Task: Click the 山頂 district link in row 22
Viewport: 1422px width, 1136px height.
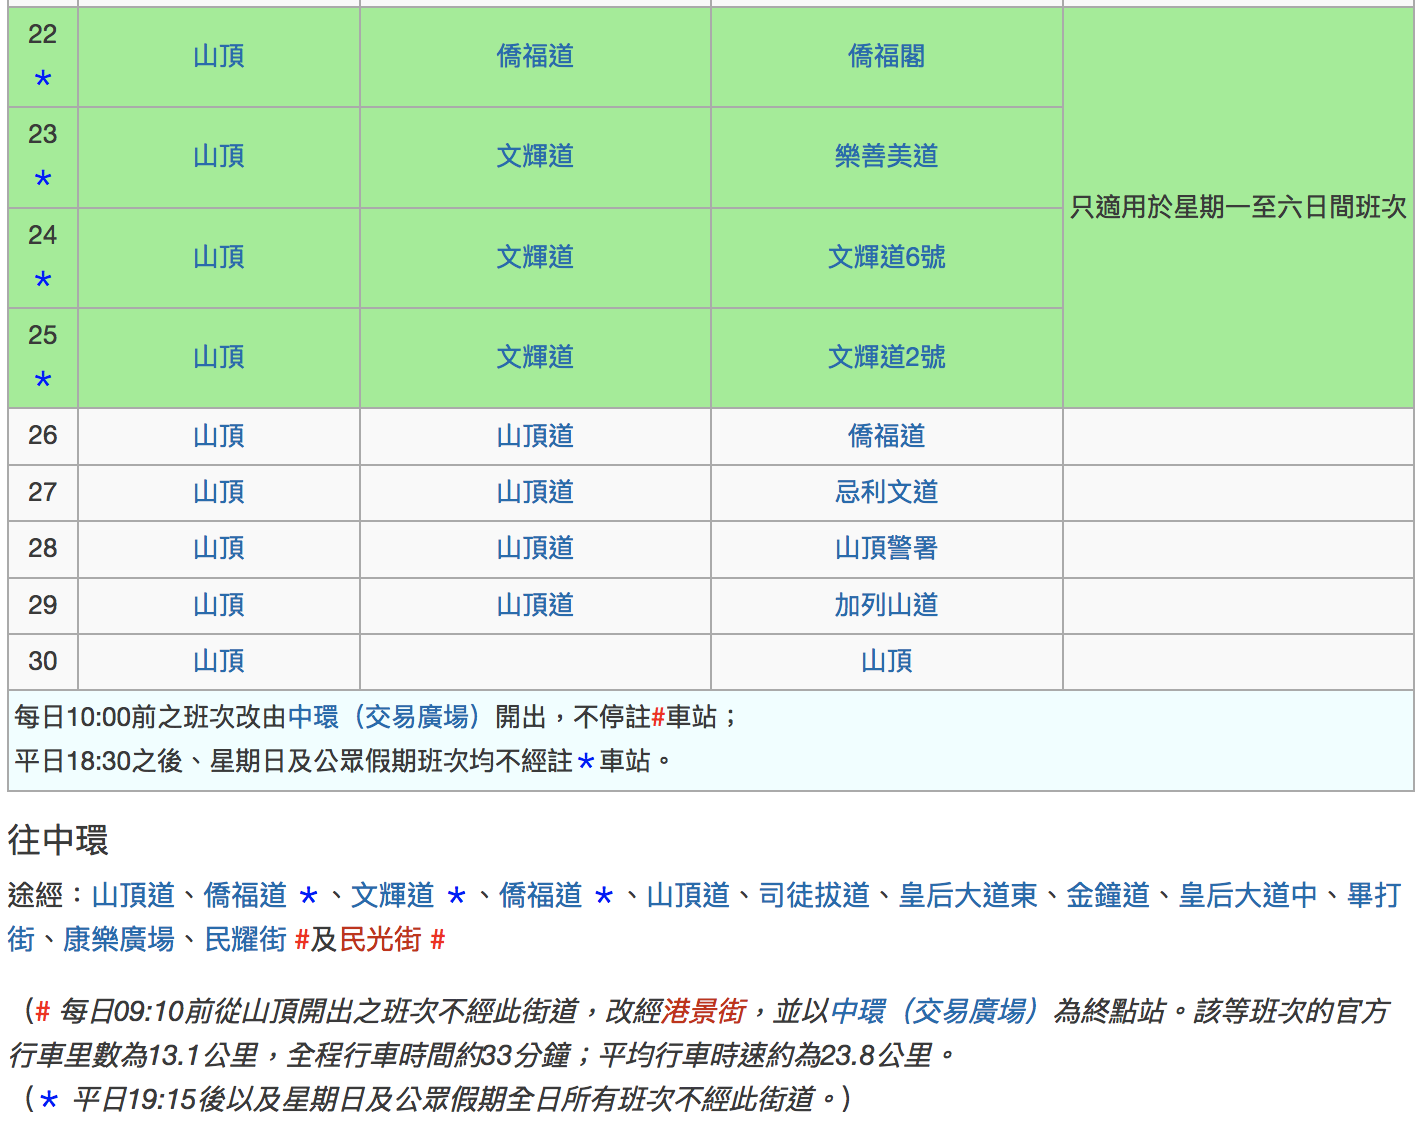Action: click(218, 57)
